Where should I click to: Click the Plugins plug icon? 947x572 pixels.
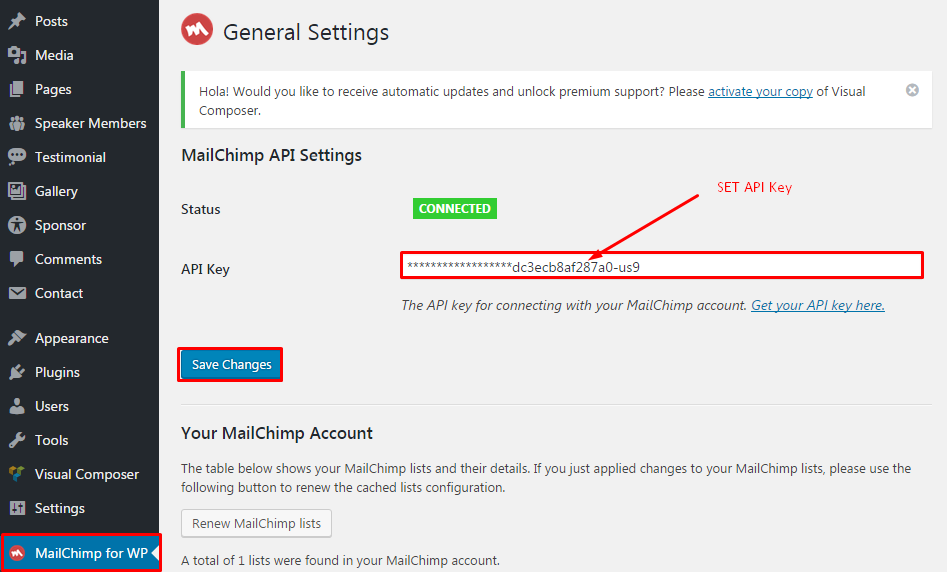tap(17, 372)
